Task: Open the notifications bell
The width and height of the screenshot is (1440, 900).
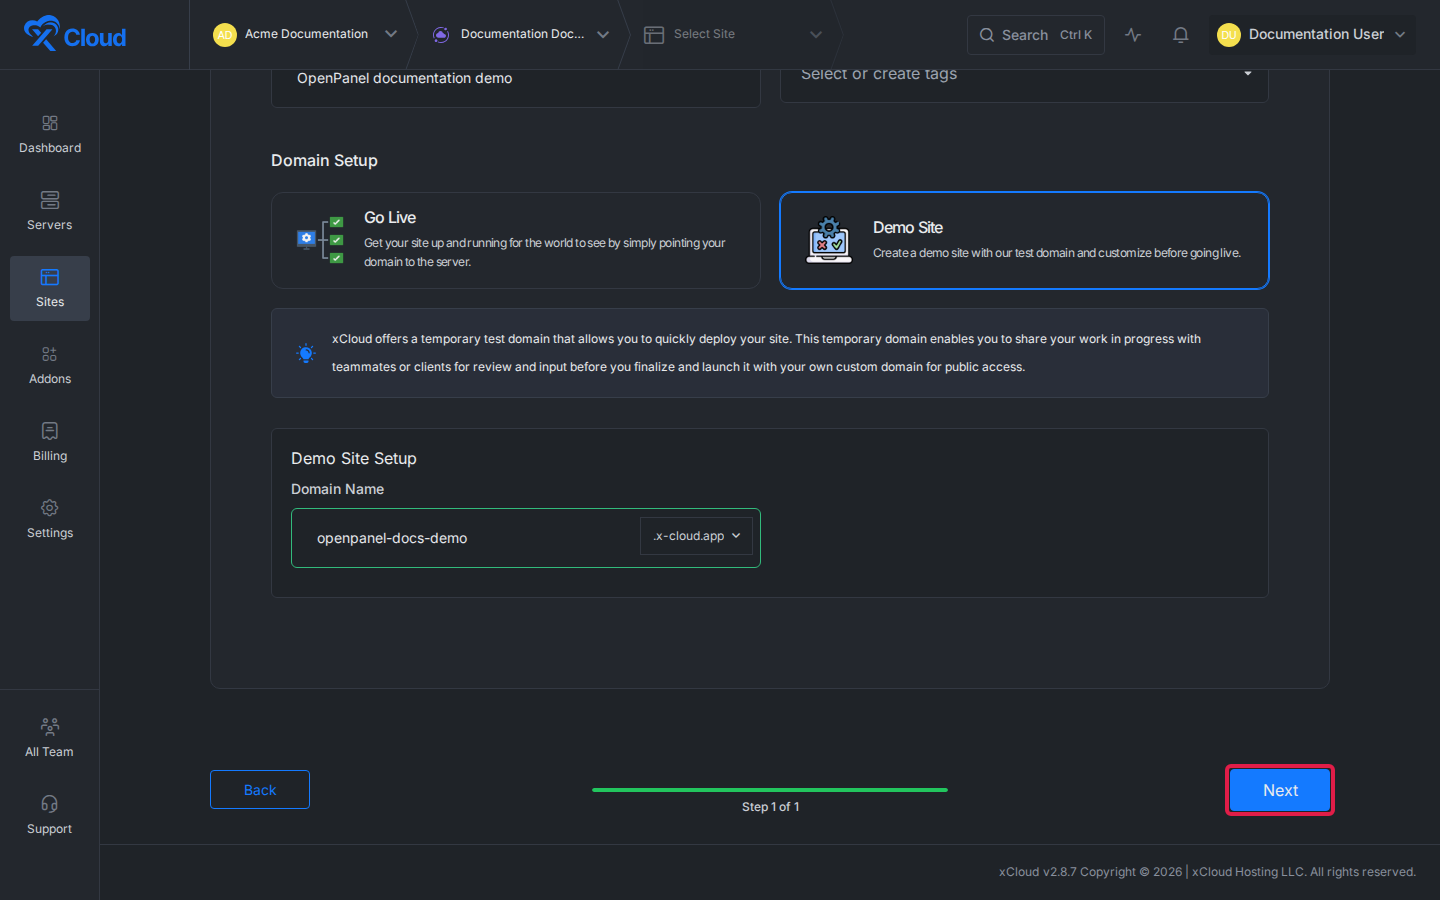Action: (1181, 35)
